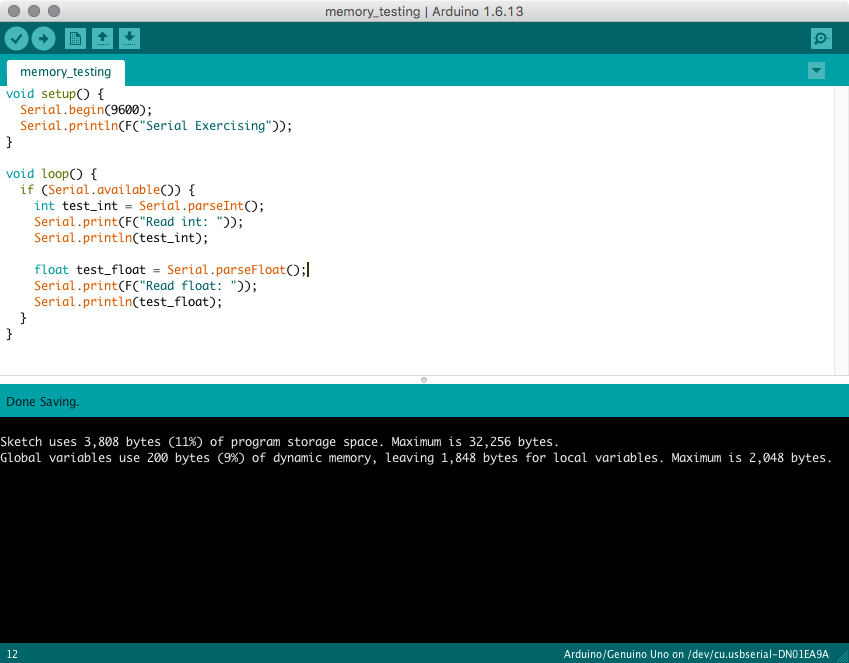849x663 pixels.
Task: Upload the sketch with the arrow icon
Action: point(43,39)
